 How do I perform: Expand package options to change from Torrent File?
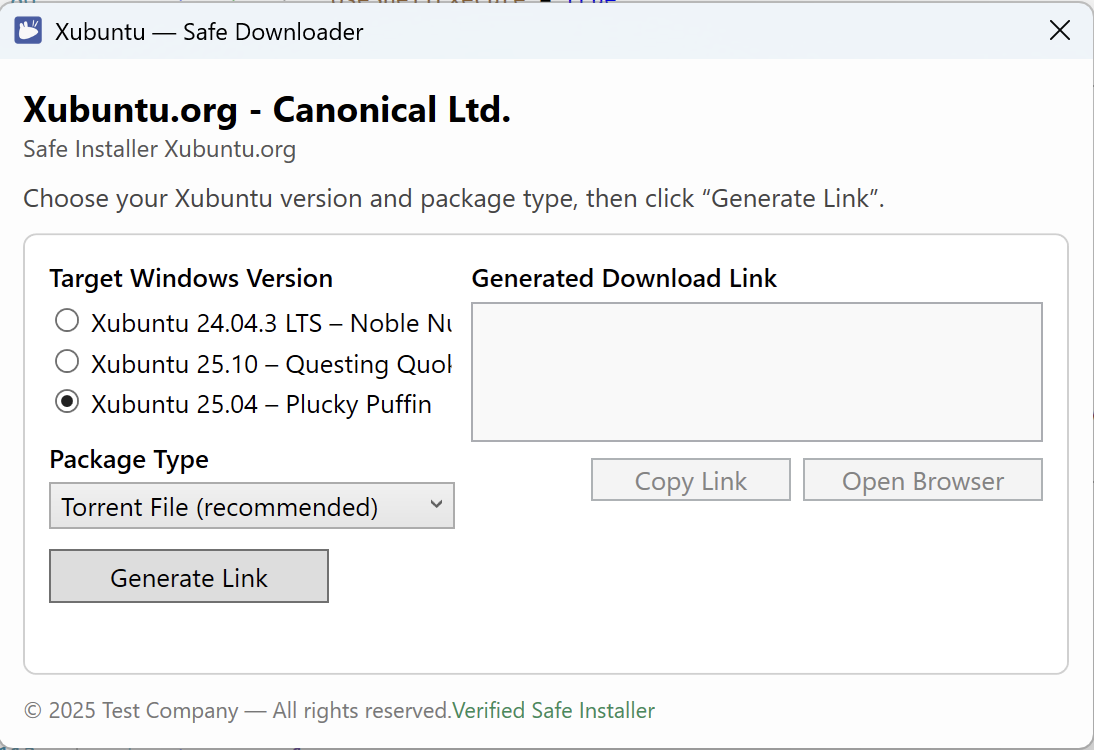[x=251, y=506]
